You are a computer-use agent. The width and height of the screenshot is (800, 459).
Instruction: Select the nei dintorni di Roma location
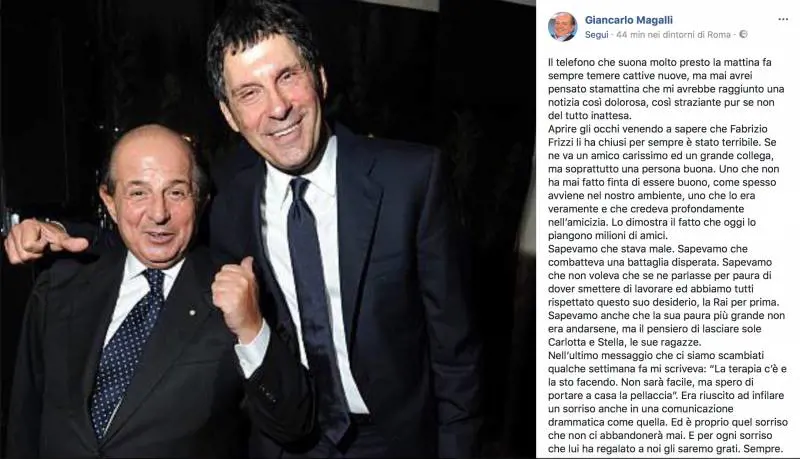pyautogui.click(x=689, y=35)
